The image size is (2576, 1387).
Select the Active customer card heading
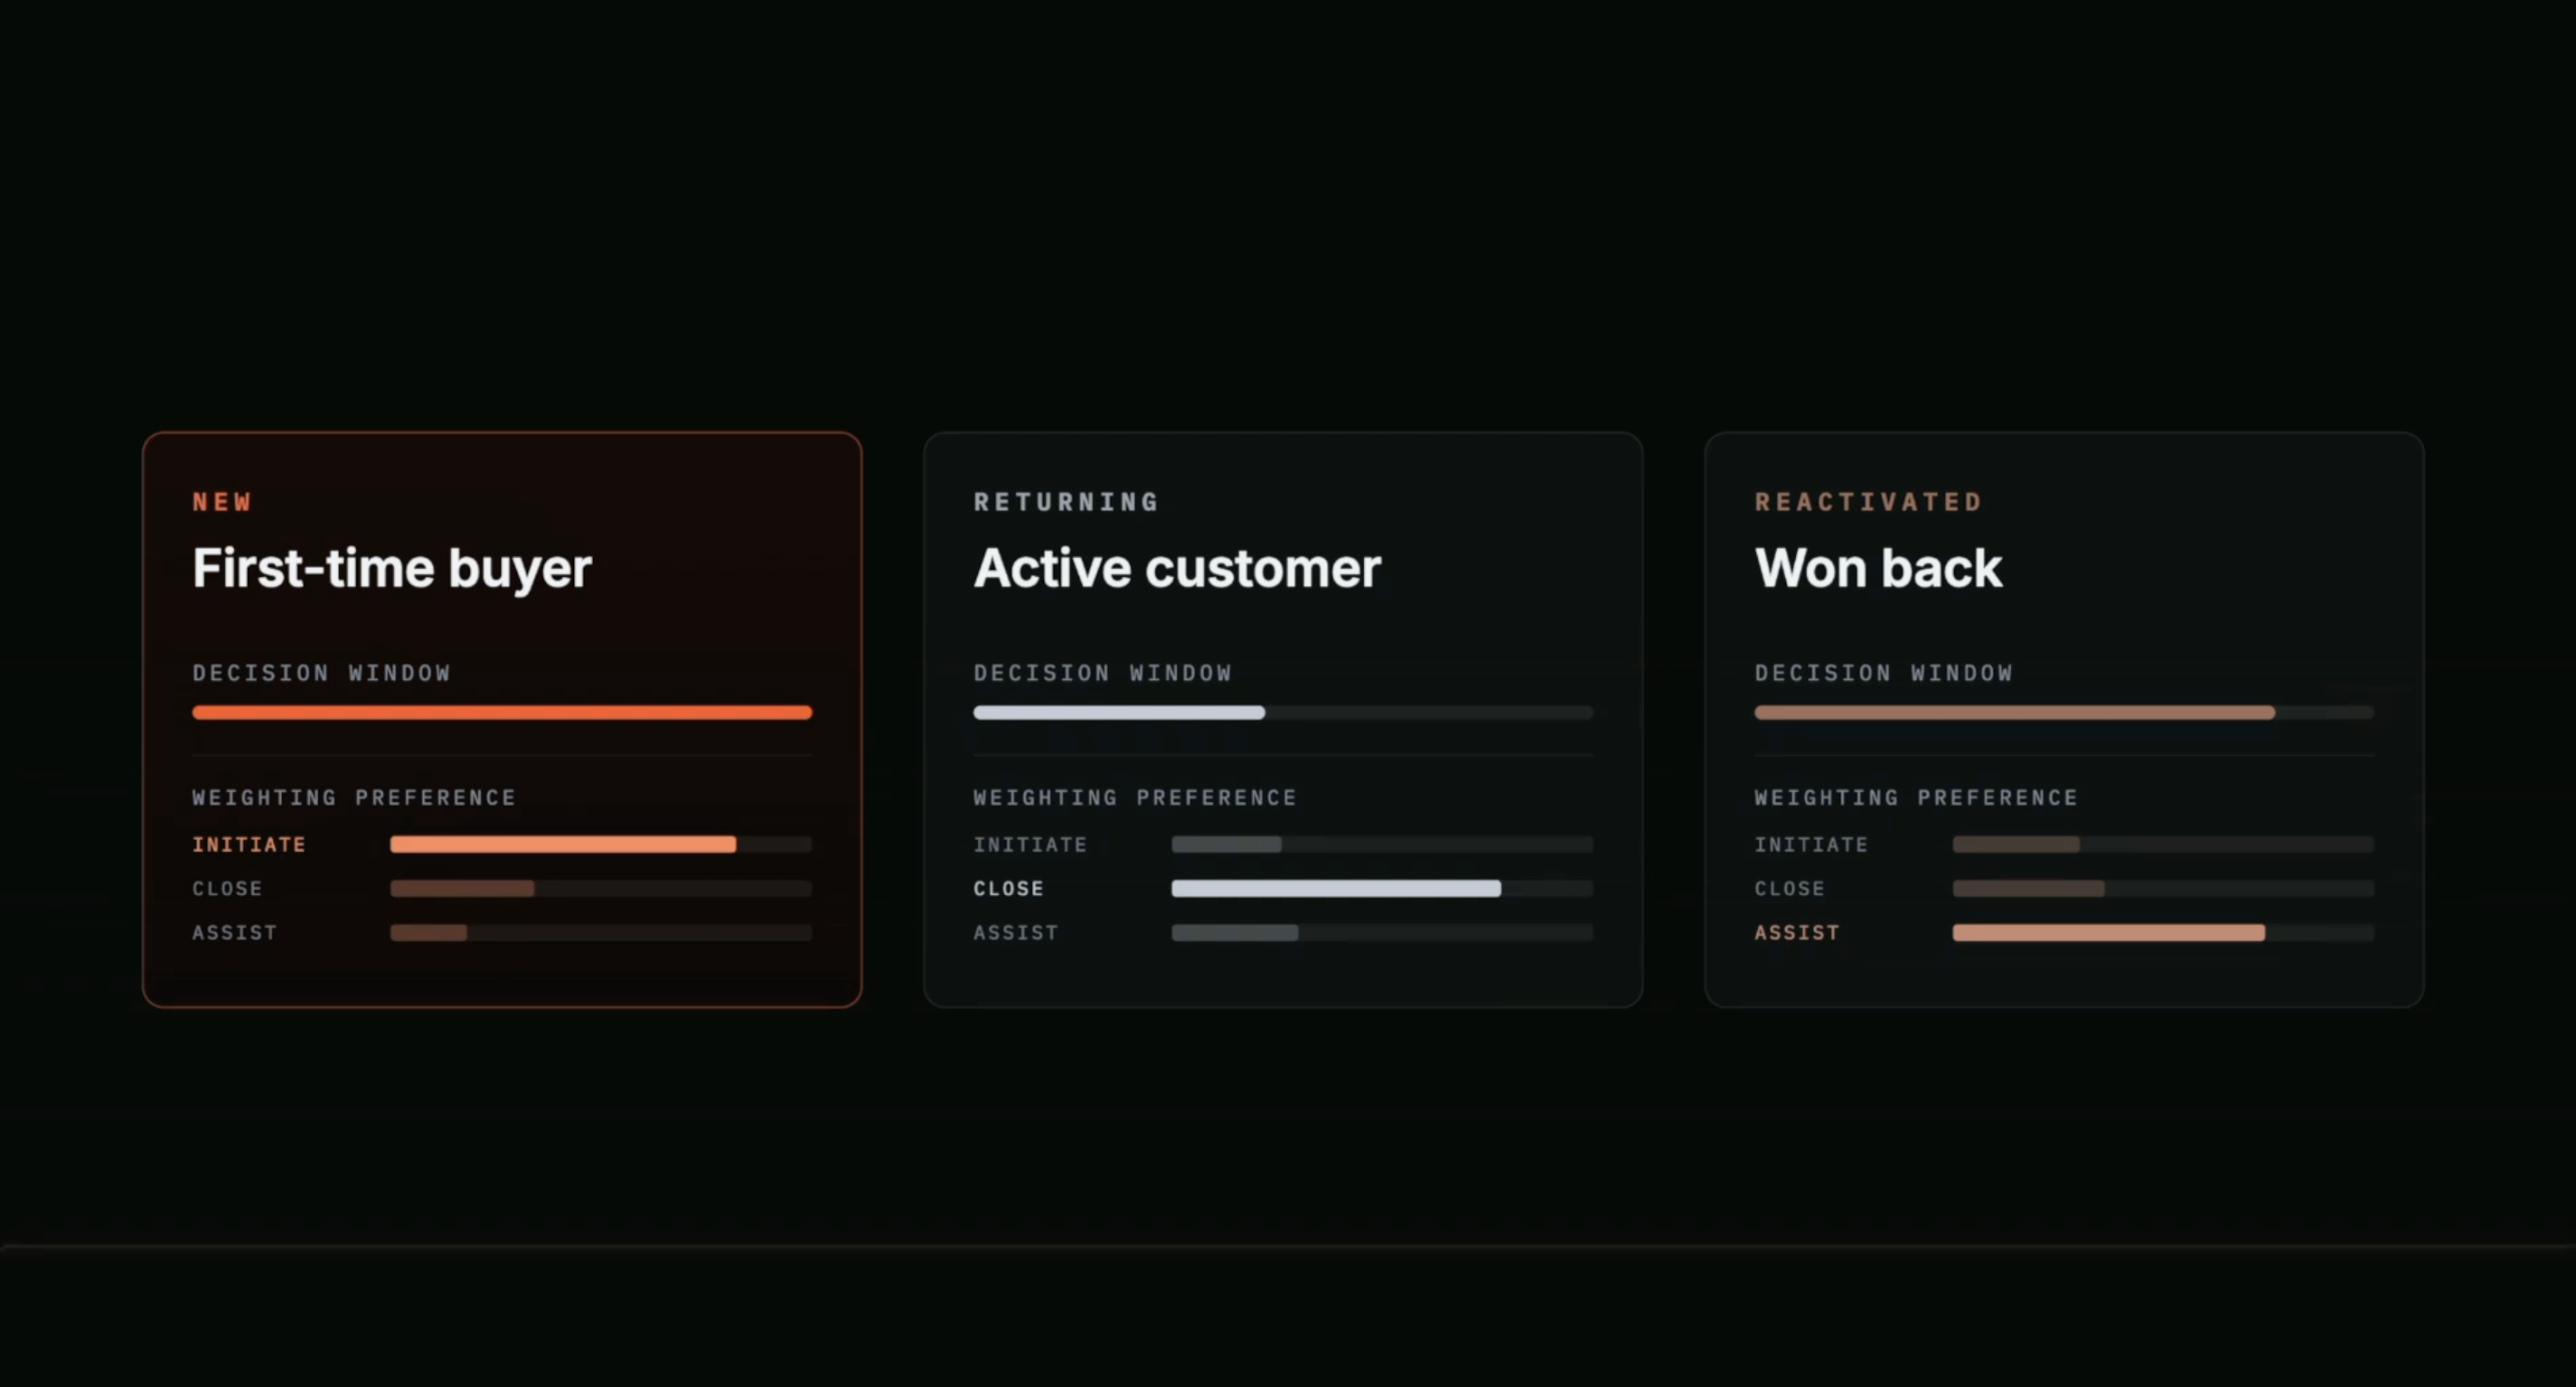tap(1177, 569)
